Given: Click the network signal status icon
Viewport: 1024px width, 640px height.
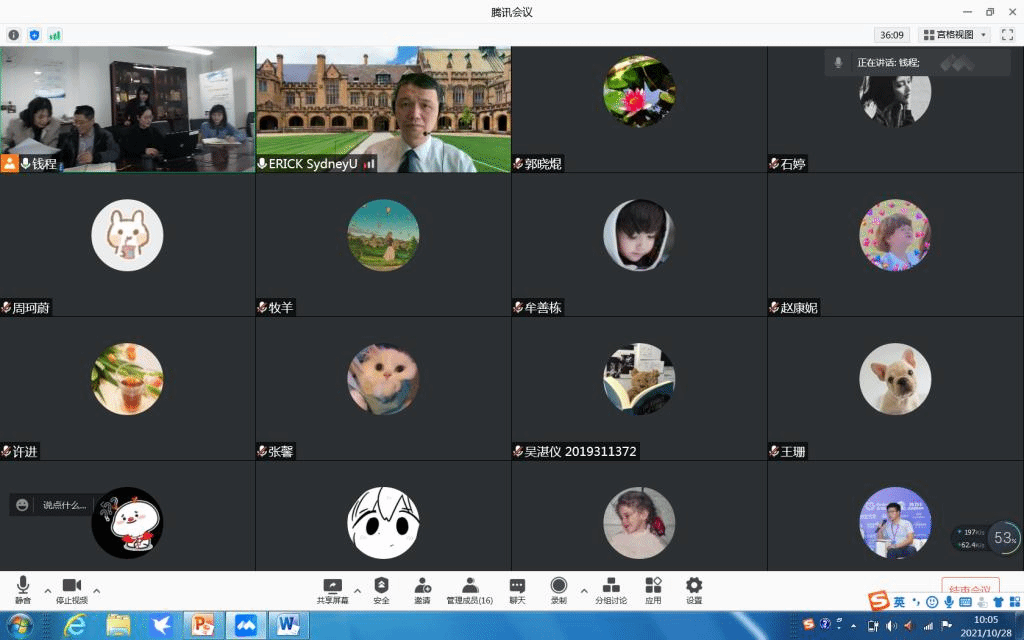Looking at the screenshot, I should 55,35.
